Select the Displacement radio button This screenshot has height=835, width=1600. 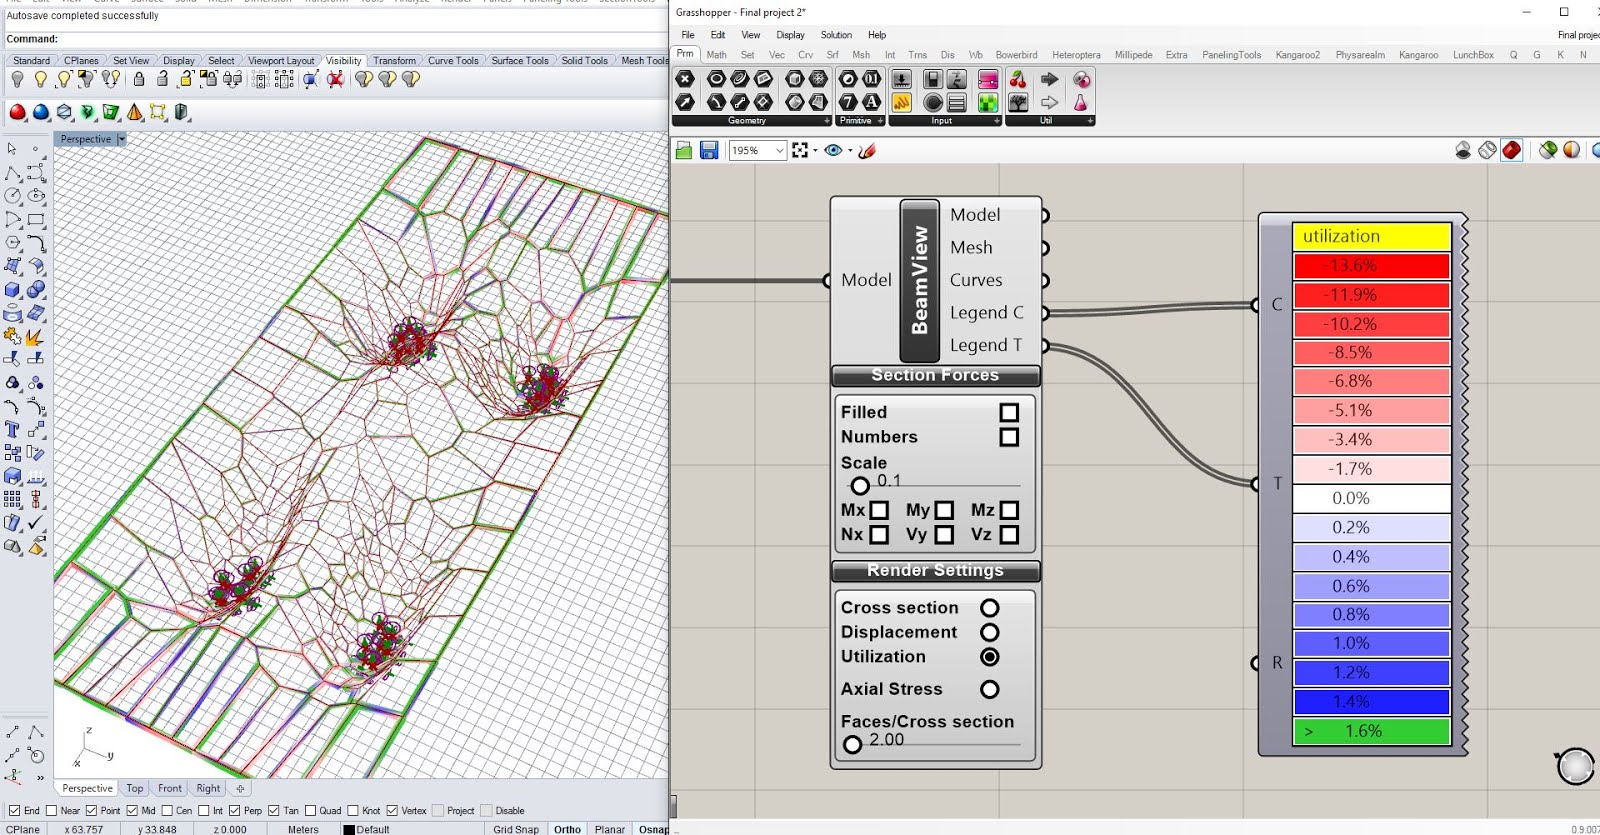(x=990, y=632)
